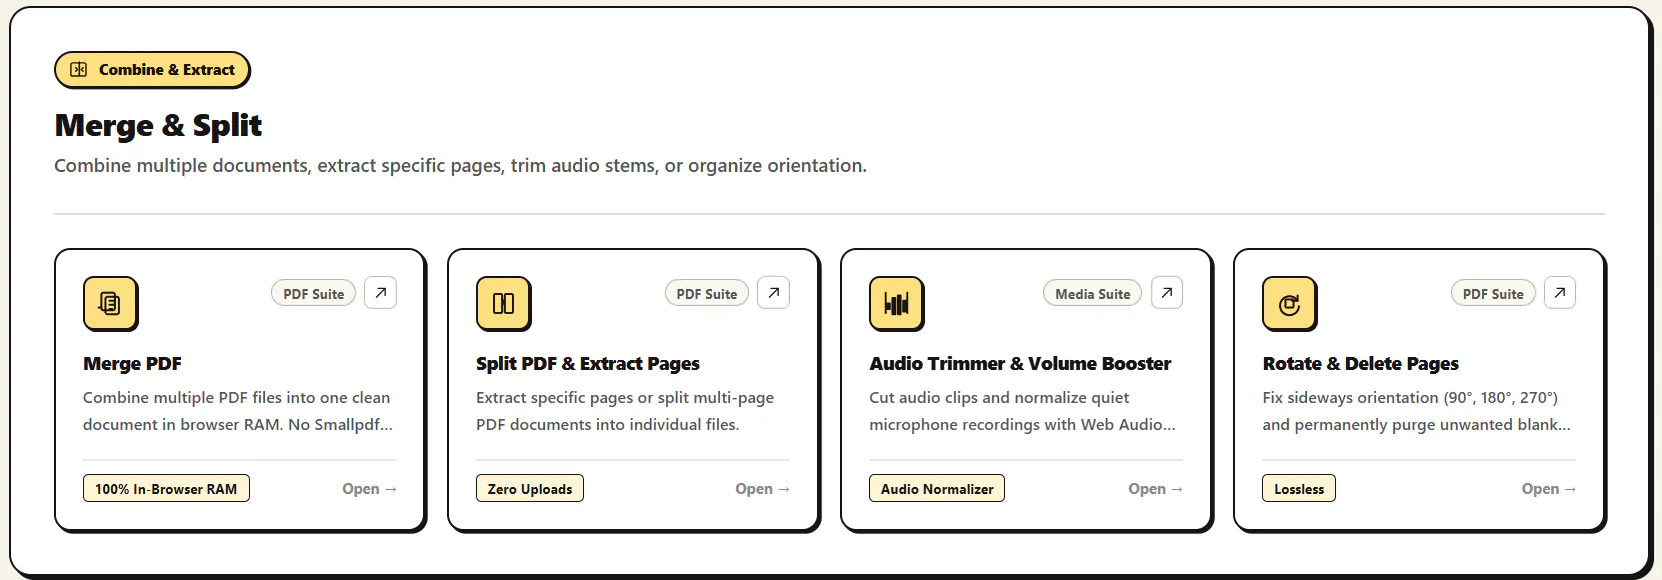Open Rotate & Delete Pages external arrow icon
1662x580 pixels.
1559,293
